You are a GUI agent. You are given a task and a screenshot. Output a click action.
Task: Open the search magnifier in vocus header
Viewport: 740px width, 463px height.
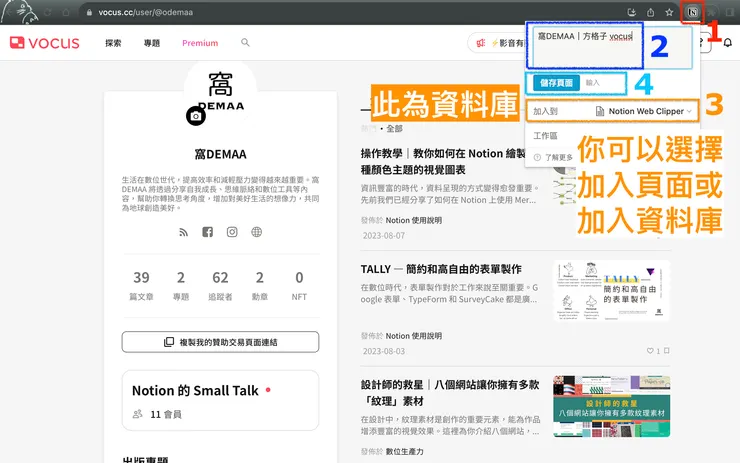click(x=245, y=42)
